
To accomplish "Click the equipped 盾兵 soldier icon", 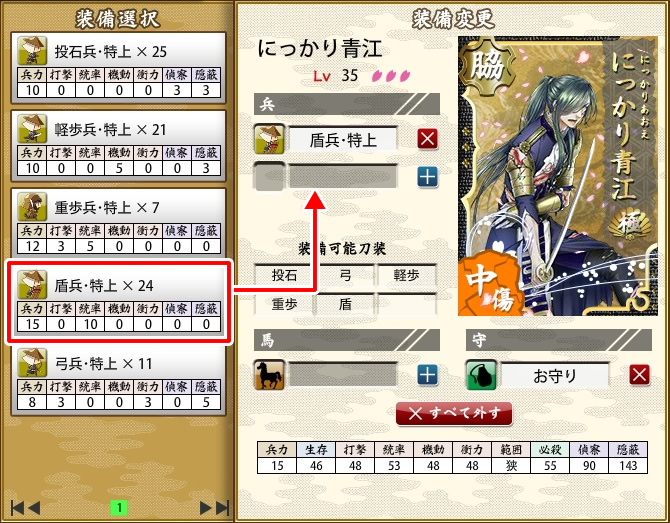I will (x=269, y=139).
